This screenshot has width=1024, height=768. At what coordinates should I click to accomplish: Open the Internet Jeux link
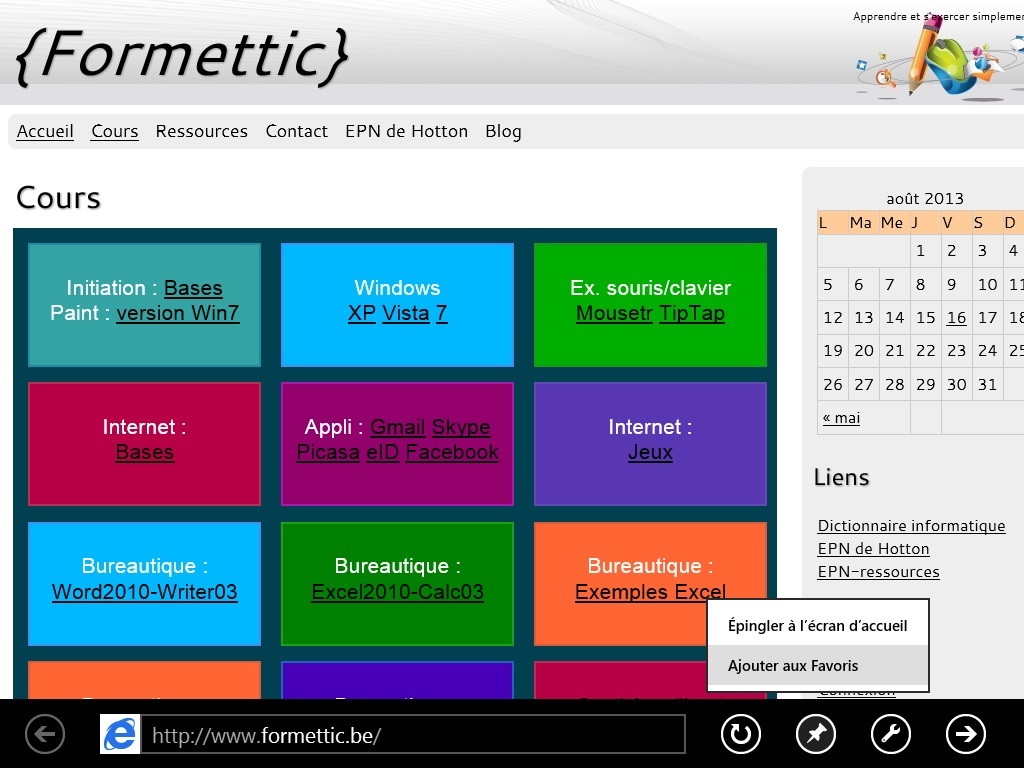click(x=650, y=453)
